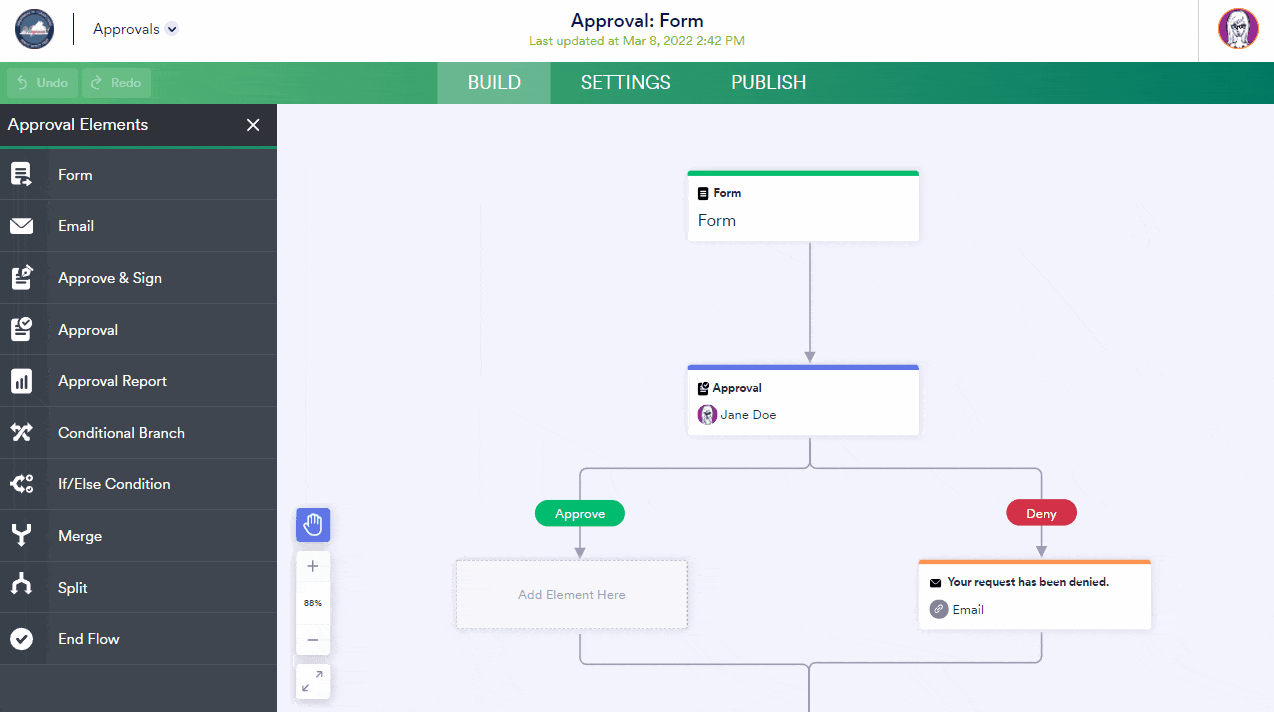The width and height of the screenshot is (1274, 712).
Task: Open the PUBLISH tab
Action: (x=768, y=83)
